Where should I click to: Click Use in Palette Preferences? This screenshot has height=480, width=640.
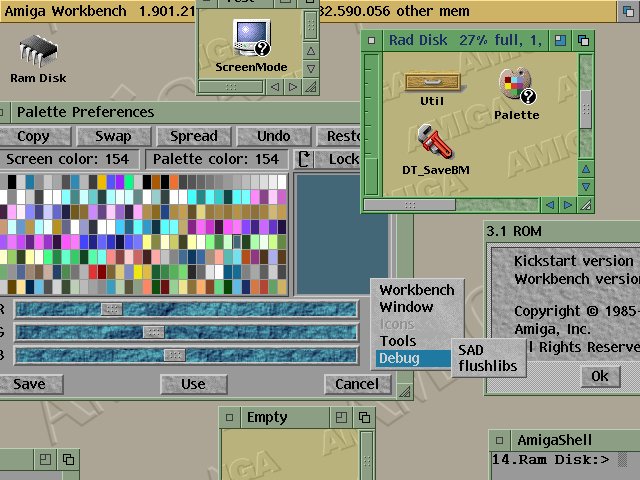click(x=193, y=384)
